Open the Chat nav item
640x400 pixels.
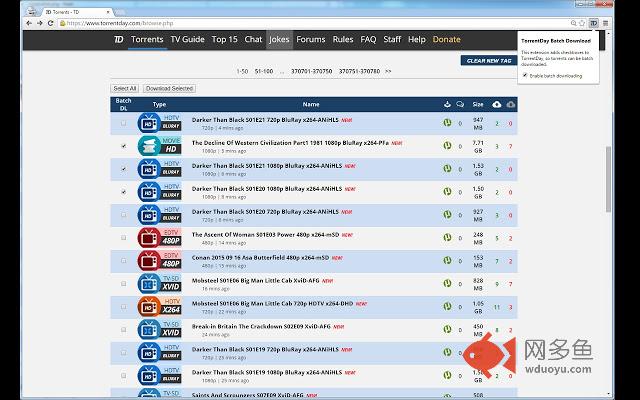point(253,39)
